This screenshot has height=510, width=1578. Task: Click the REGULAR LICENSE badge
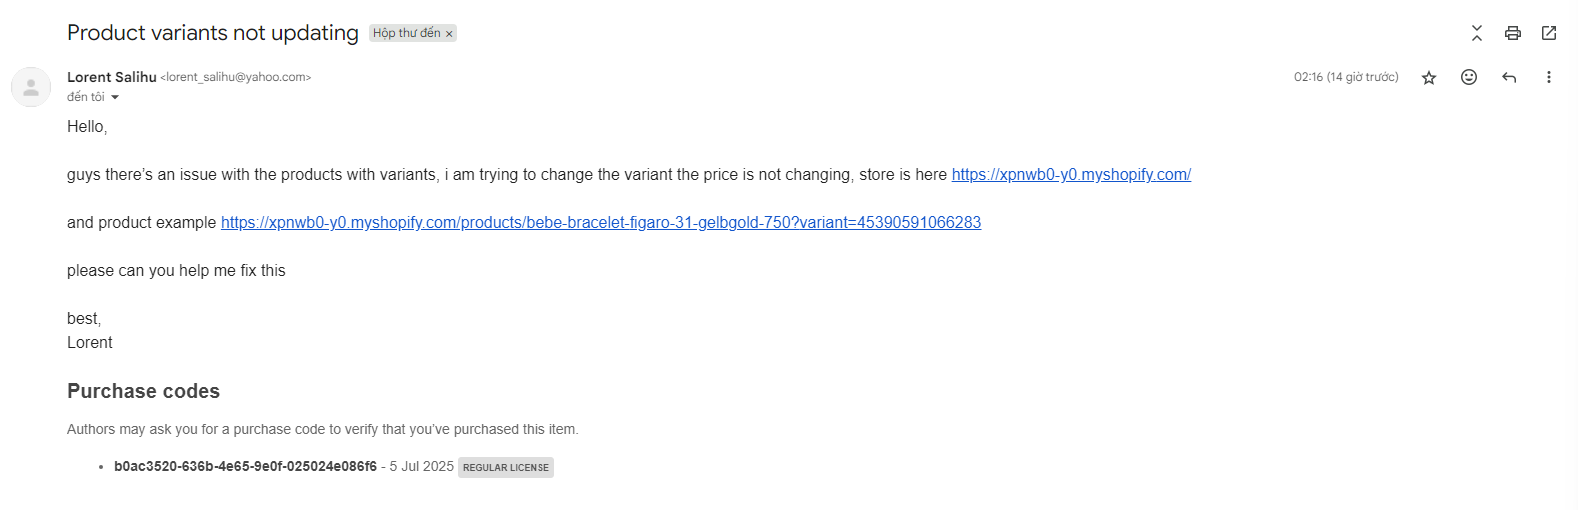pyautogui.click(x=506, y=467)
